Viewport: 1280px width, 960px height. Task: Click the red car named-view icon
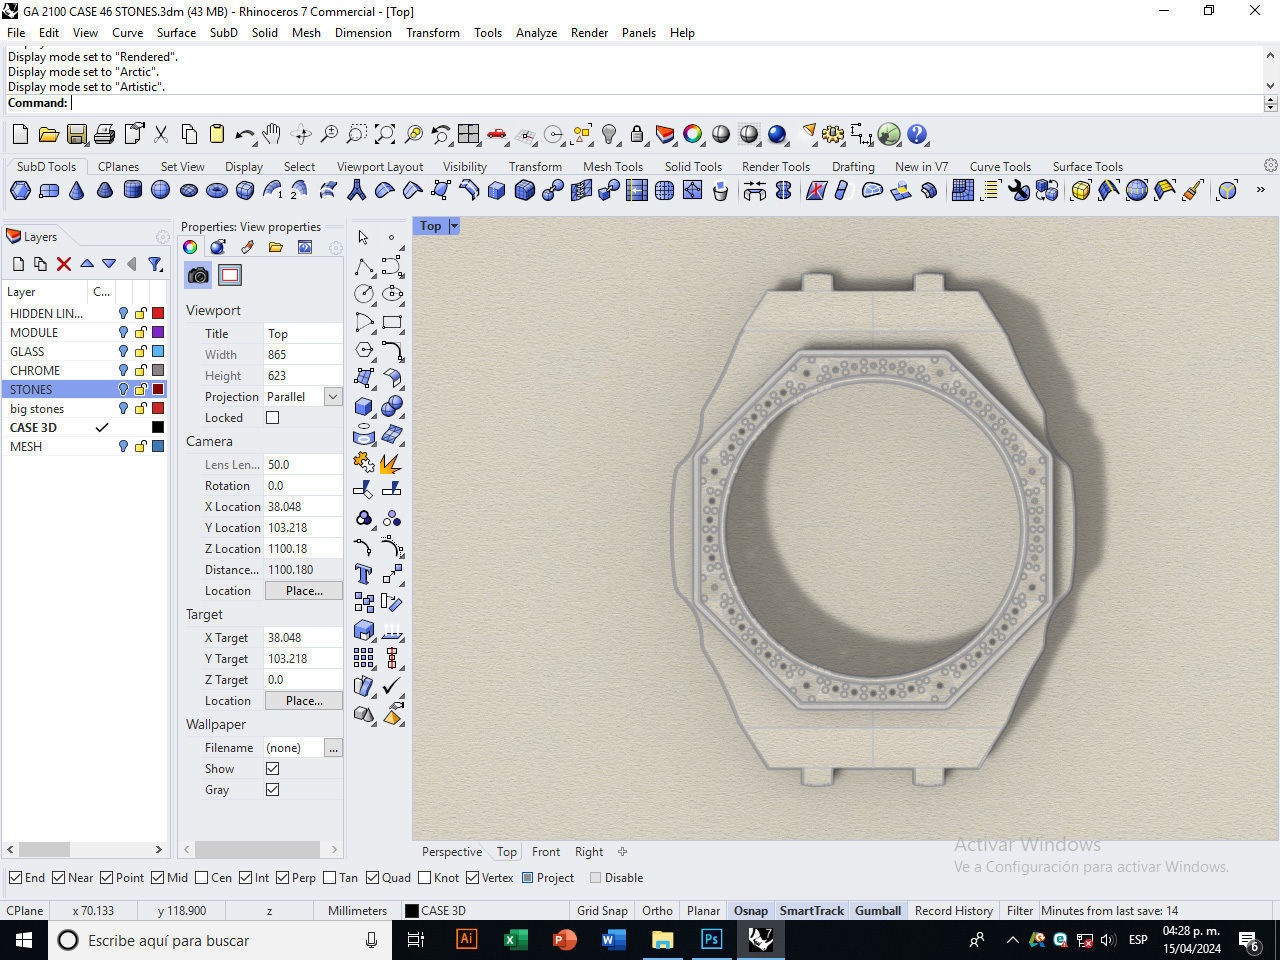497,134
